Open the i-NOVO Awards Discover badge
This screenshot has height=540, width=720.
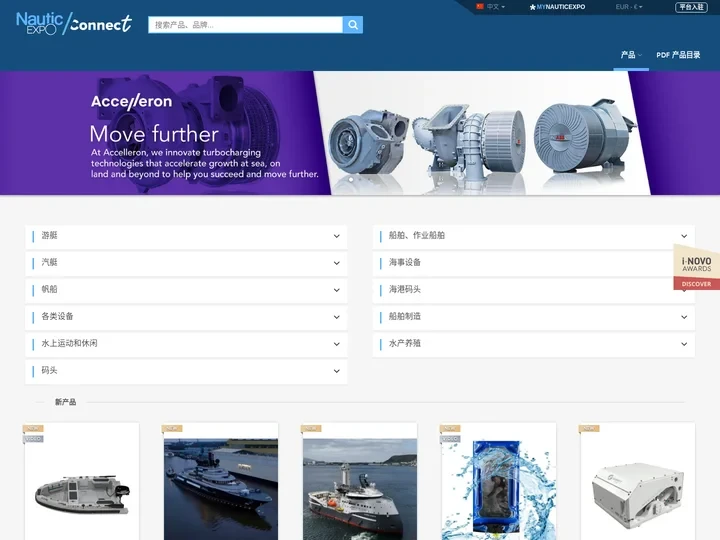pos(696,267)
